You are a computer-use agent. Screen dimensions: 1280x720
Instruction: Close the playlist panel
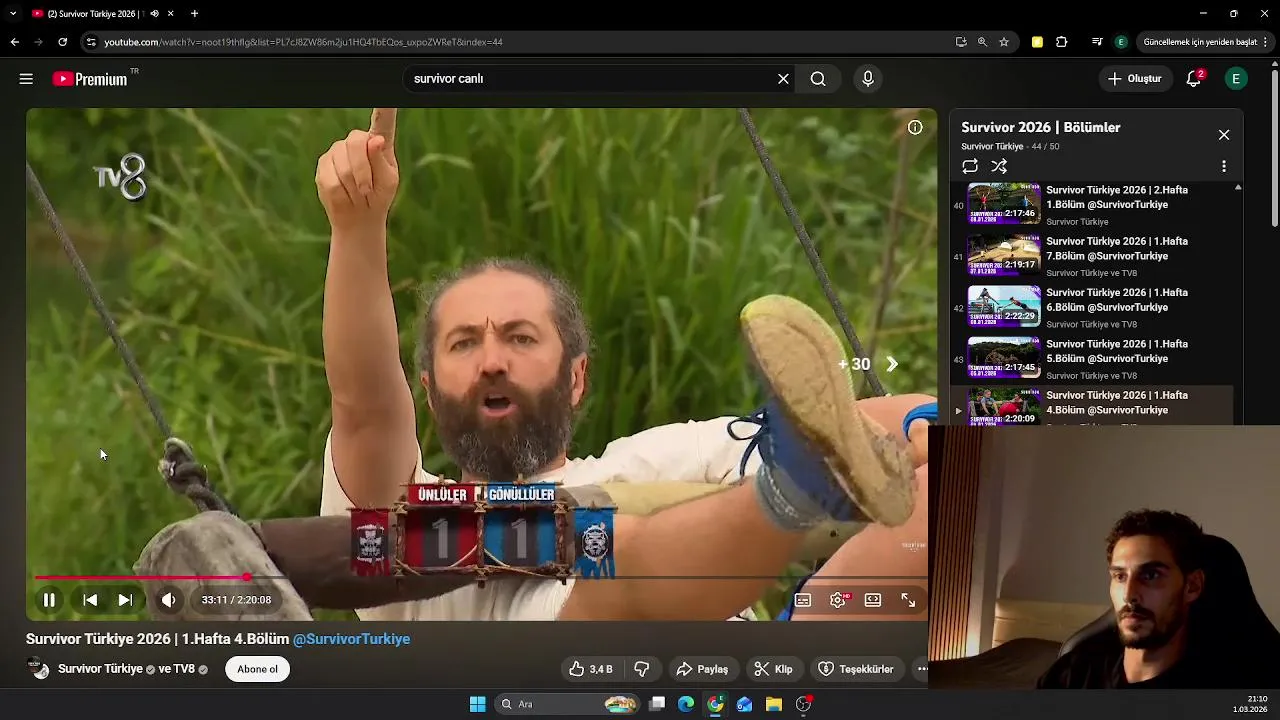coord(1224,135)
